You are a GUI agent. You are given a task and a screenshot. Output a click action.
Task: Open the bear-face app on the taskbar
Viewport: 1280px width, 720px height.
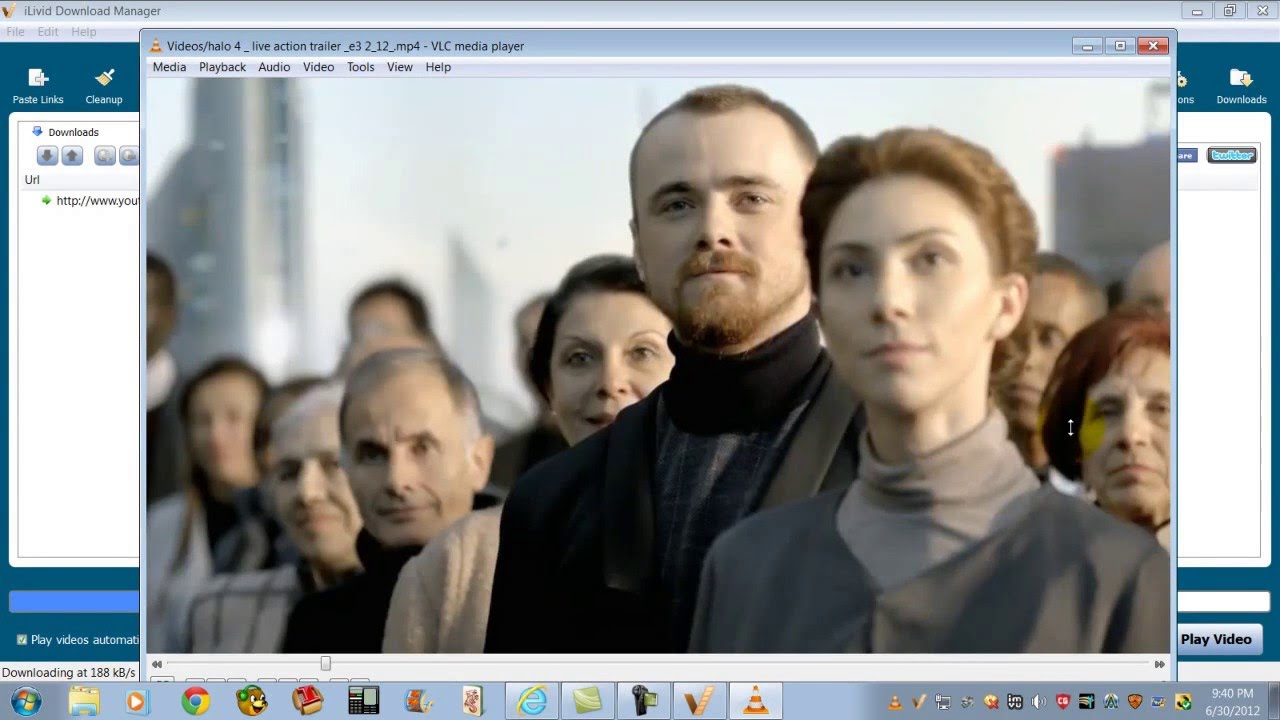252,701
